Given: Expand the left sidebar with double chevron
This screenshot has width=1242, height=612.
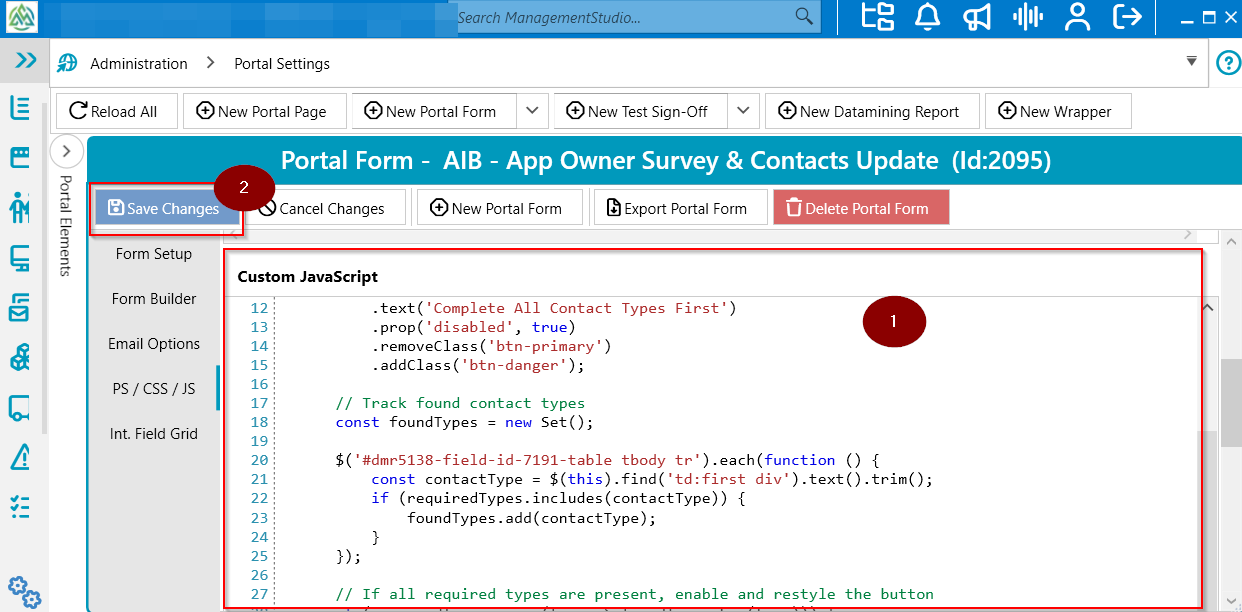Looking at the screenshot, I should pos(26,60).
